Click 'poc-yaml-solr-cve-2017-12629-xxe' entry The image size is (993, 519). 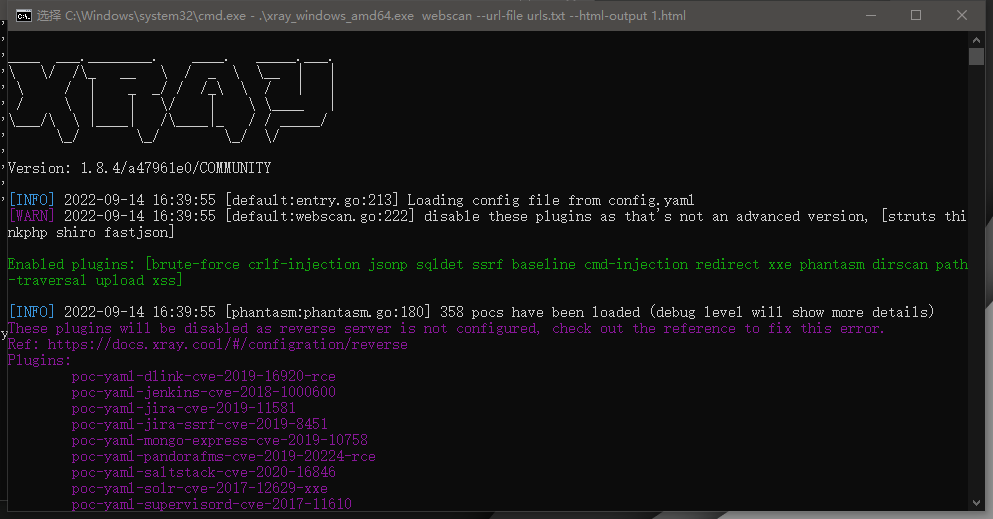click(199, 489)
